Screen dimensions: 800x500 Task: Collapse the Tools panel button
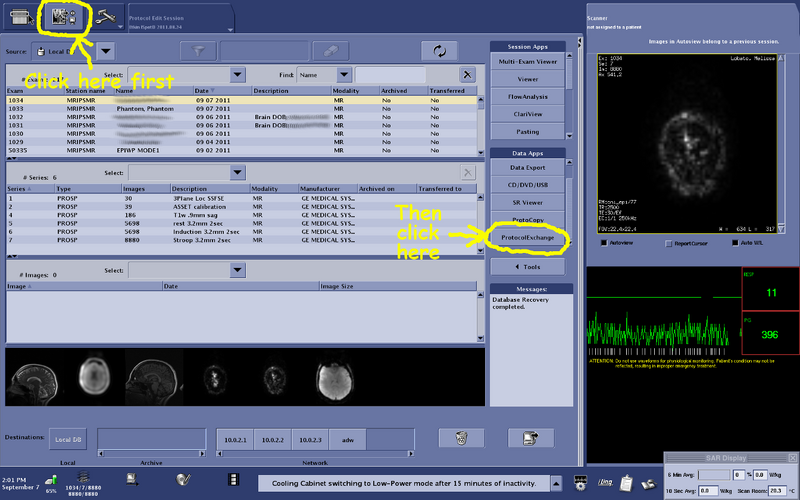(x=528, y=267)
